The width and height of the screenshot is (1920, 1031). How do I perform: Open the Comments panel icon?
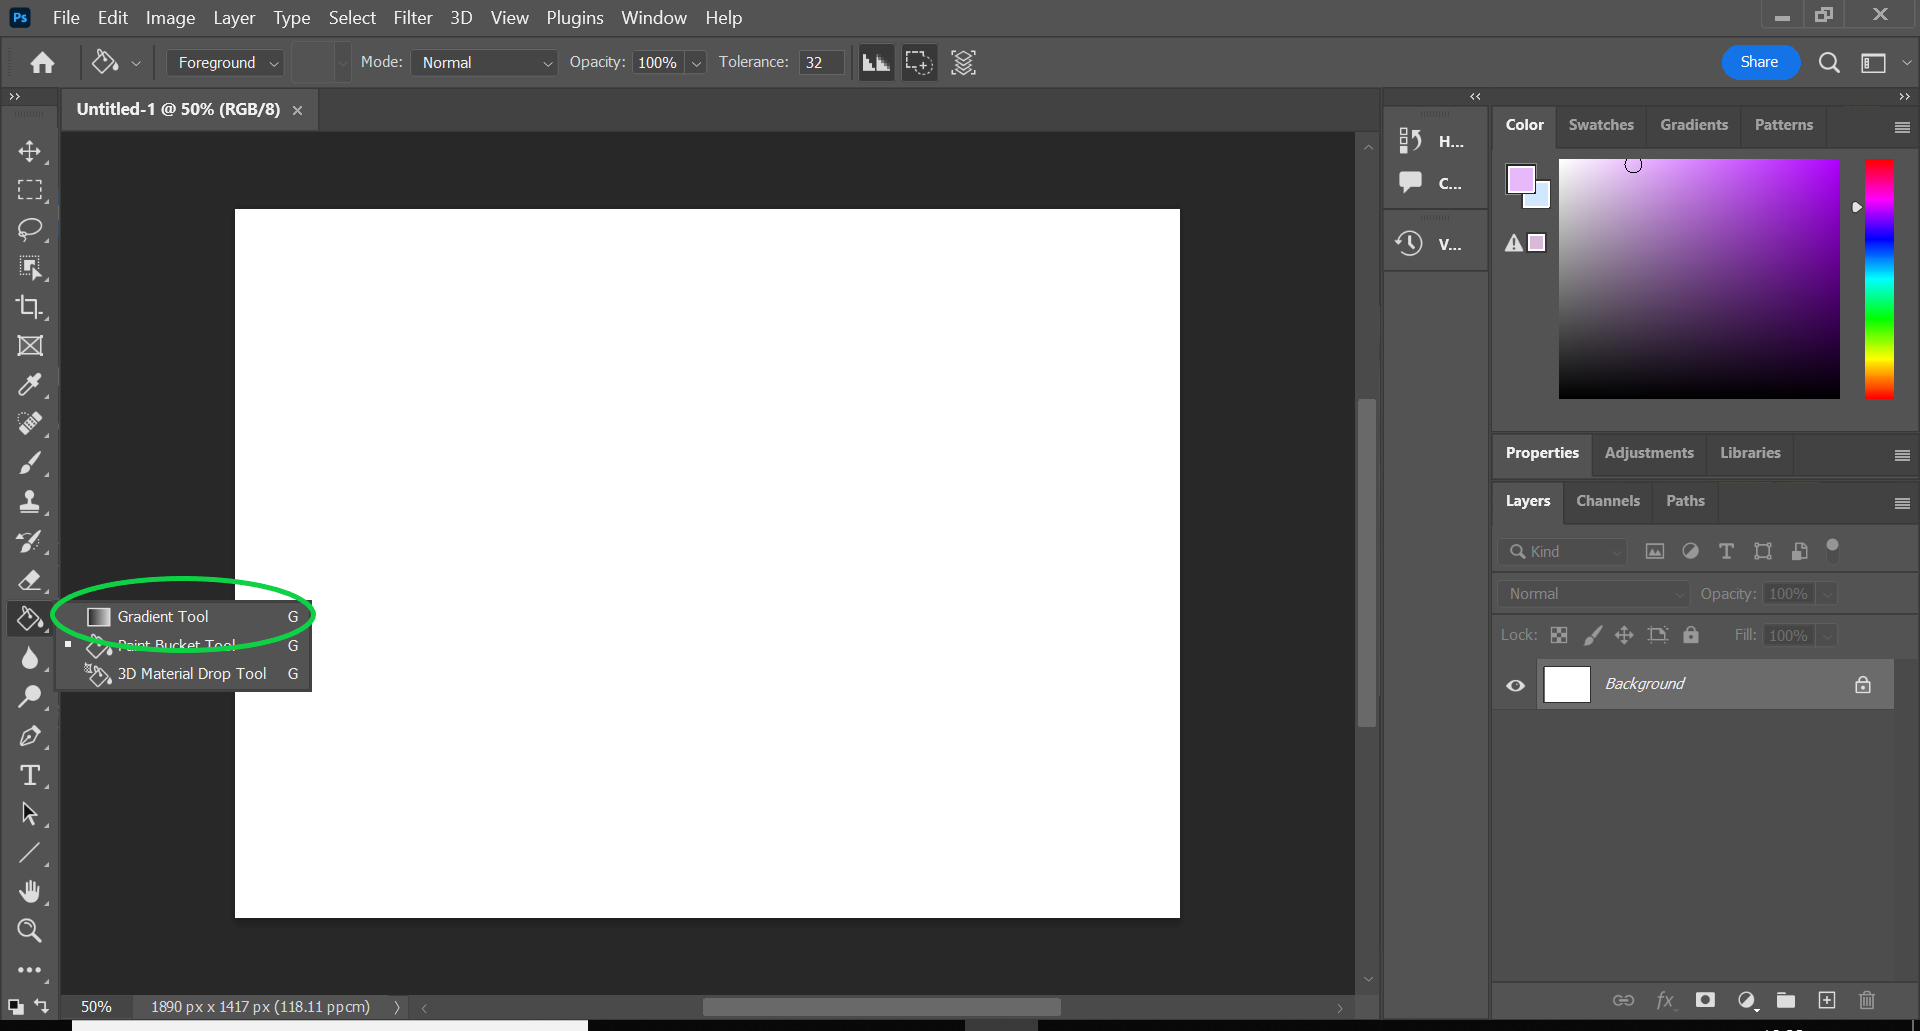point(1410,183)
